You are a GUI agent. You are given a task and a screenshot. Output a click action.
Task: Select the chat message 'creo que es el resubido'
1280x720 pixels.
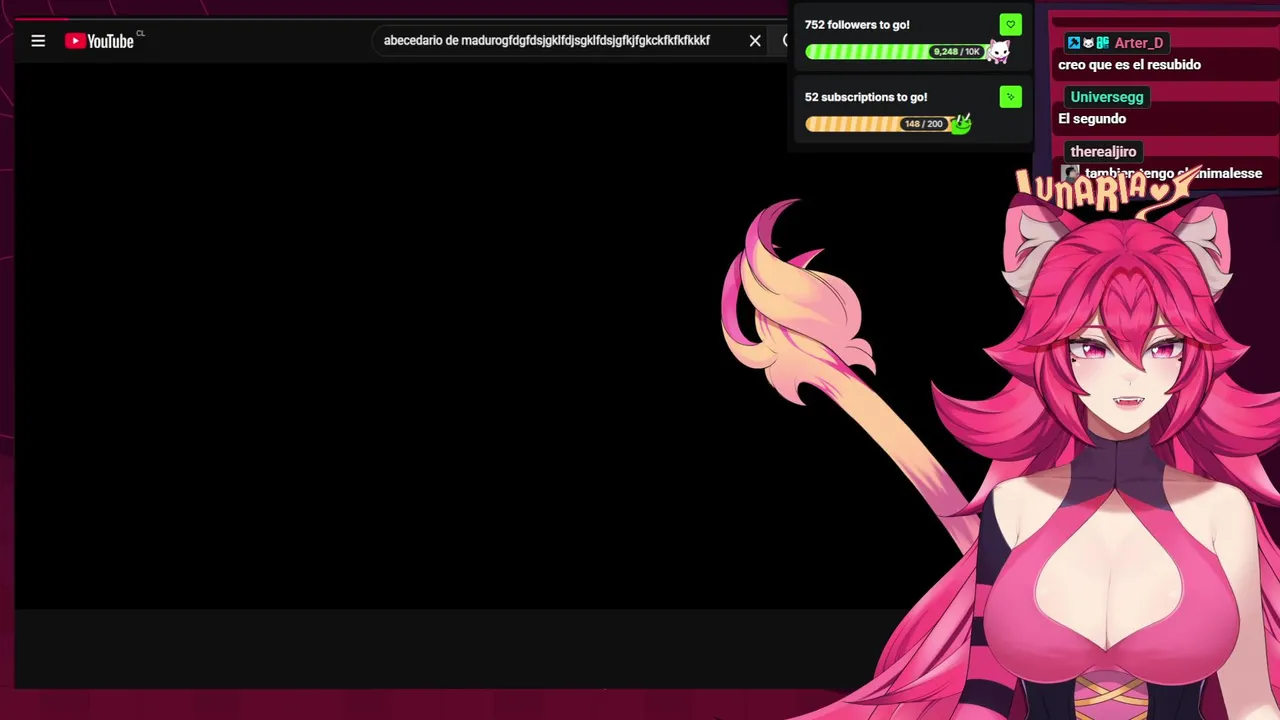[x=1129, y=65]
